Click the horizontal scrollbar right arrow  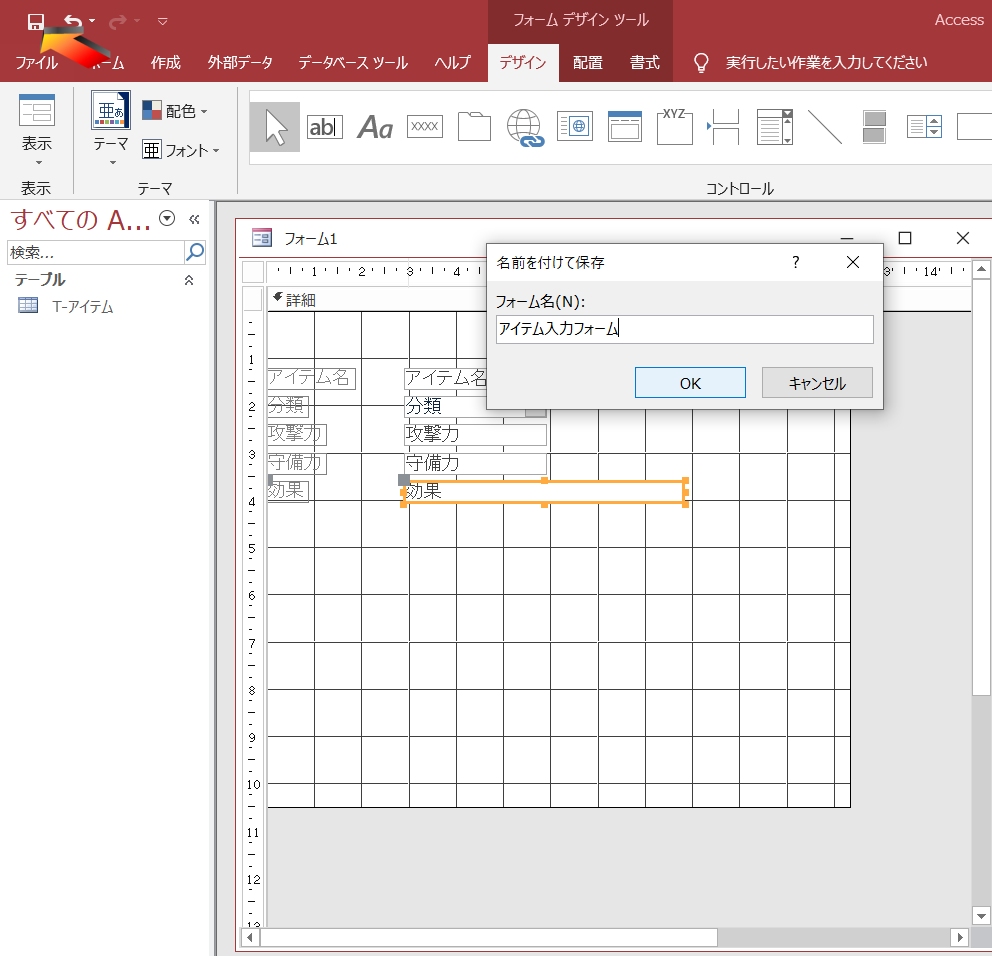click(x=960, y=937)
